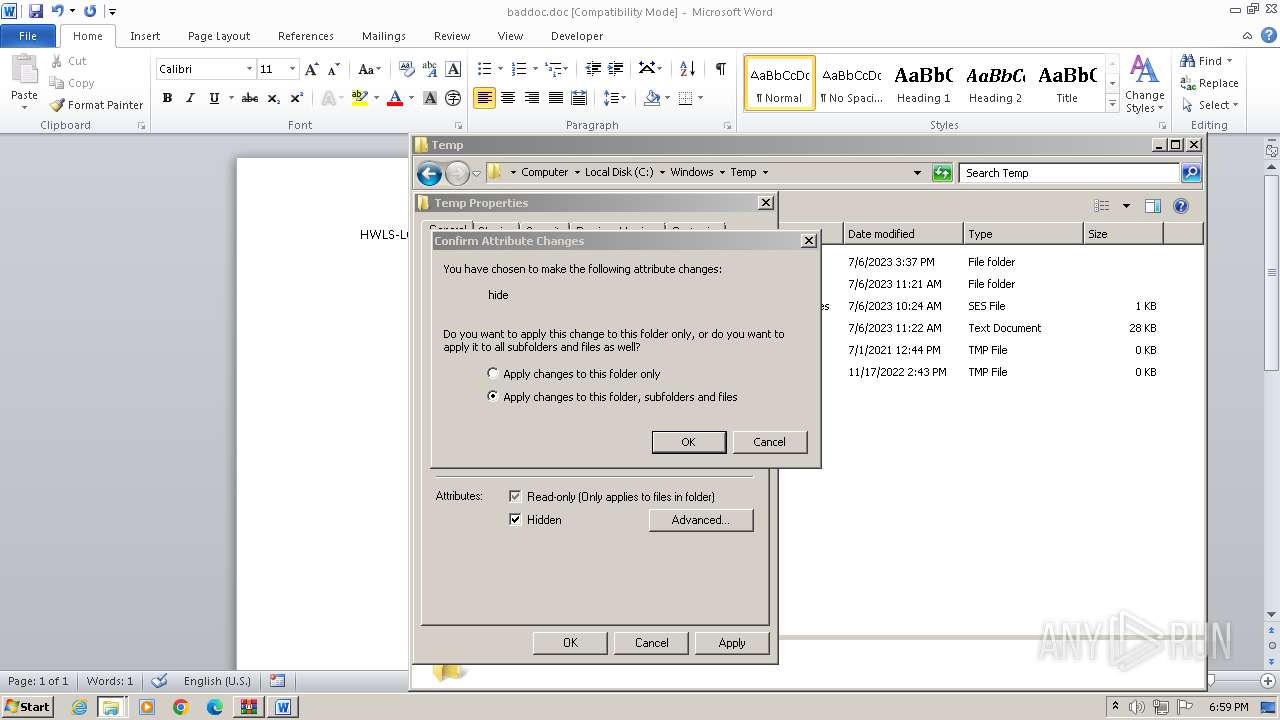Click shading paint bucket color
Image resolution: width=1280 pixels, height=720 pixels.
(x=652, y=98)
